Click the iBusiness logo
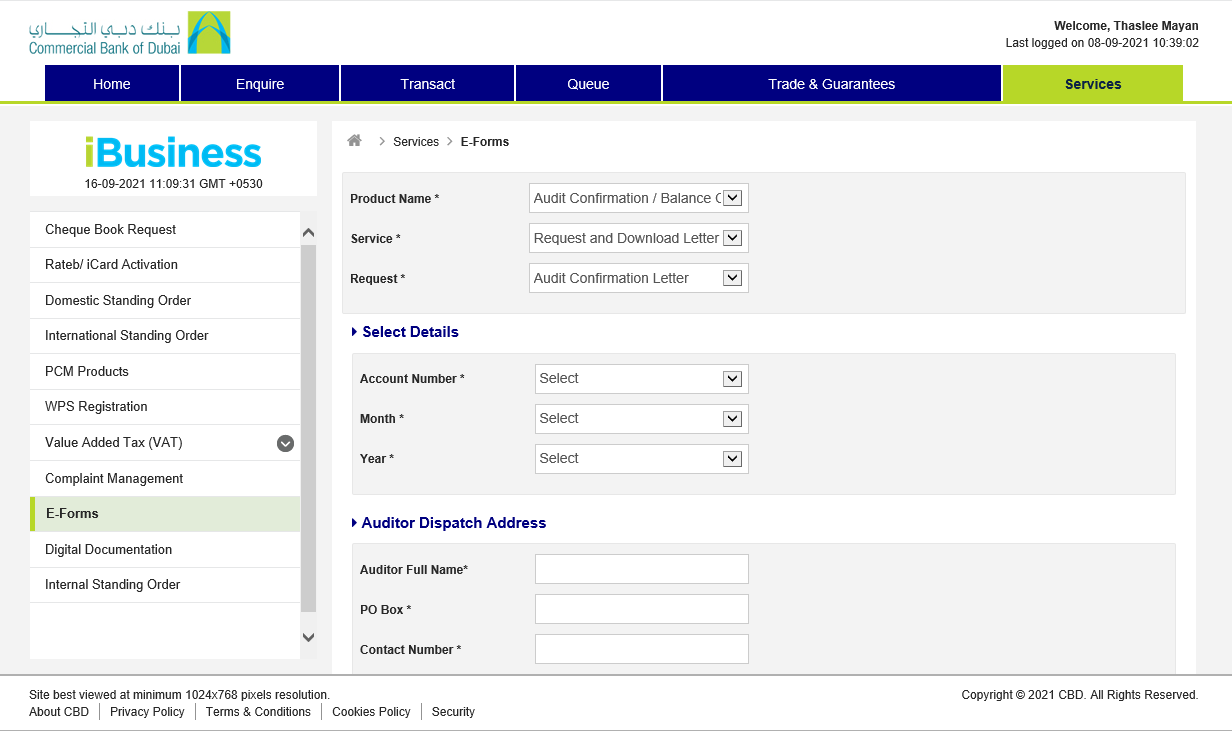Viewport: 1232px width, 732px height. click(173, 153)
